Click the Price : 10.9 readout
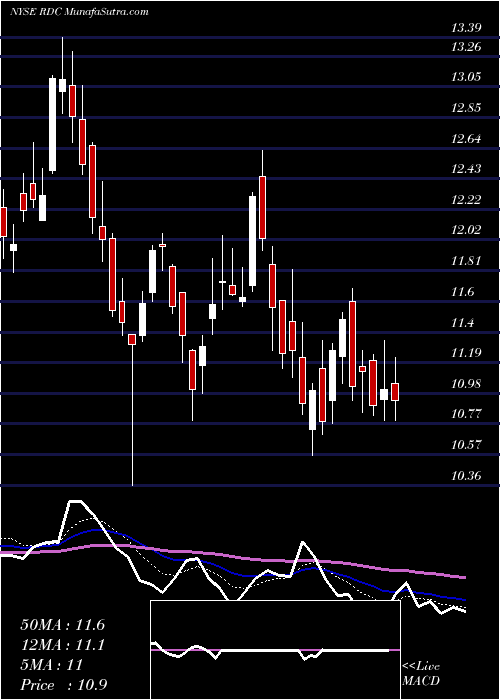This screenshot has width=500, height=700. point(63,685)
